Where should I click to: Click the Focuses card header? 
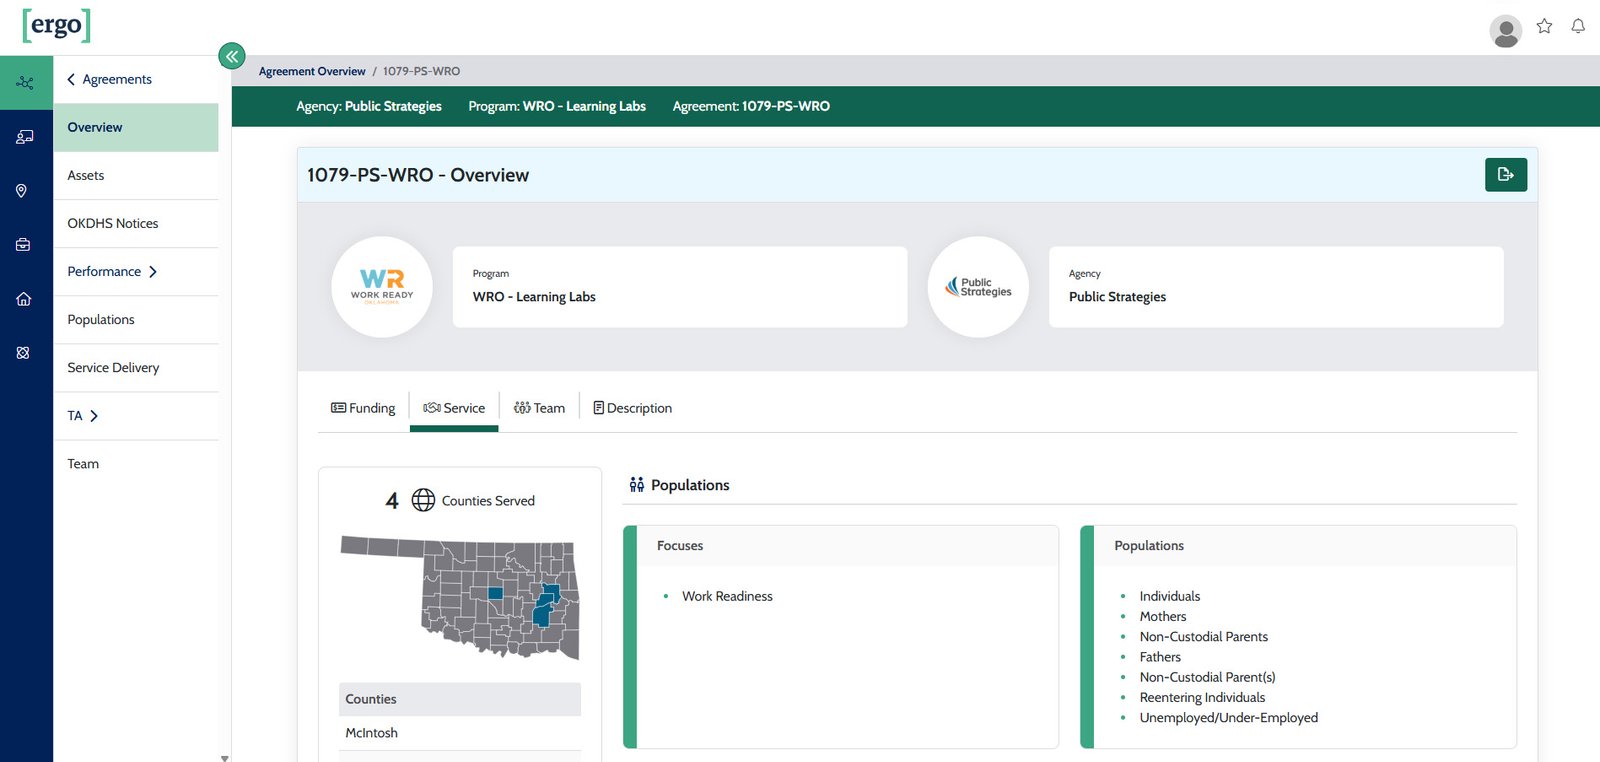[x=847, y=546]
